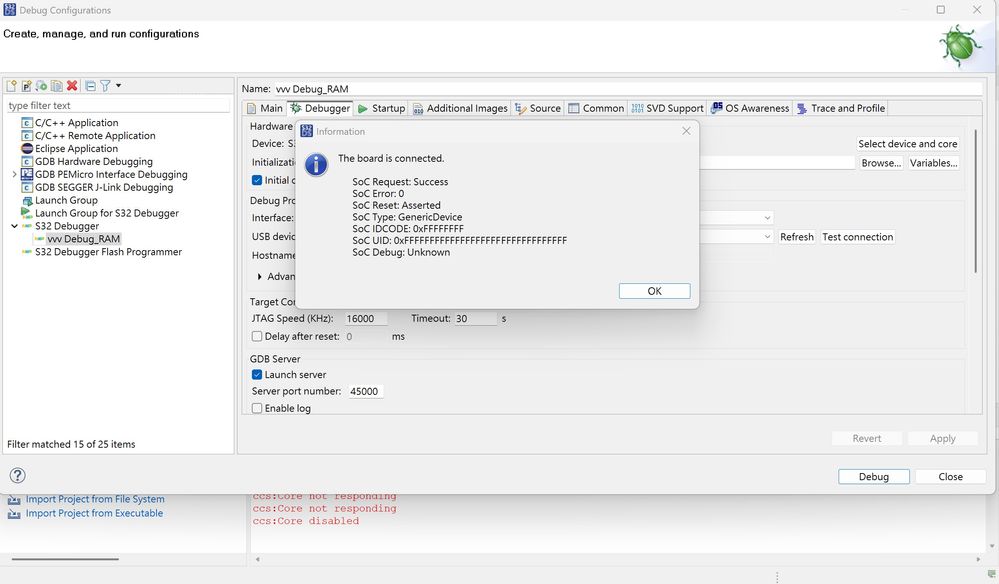Select vvv Debug_RAM configuration

[83, 239]
